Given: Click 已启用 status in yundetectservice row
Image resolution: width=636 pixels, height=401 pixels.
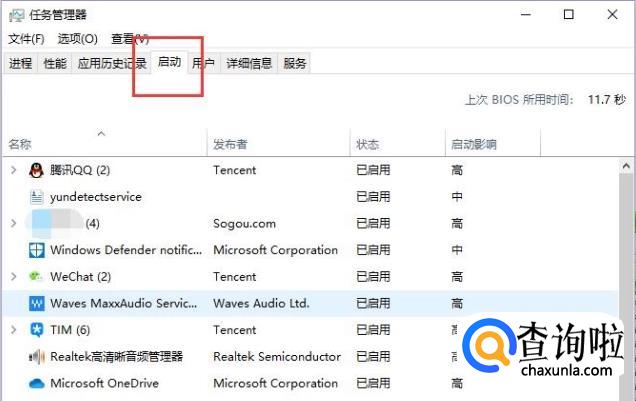Looking at the screenshot, I should (x=373, y=197).
